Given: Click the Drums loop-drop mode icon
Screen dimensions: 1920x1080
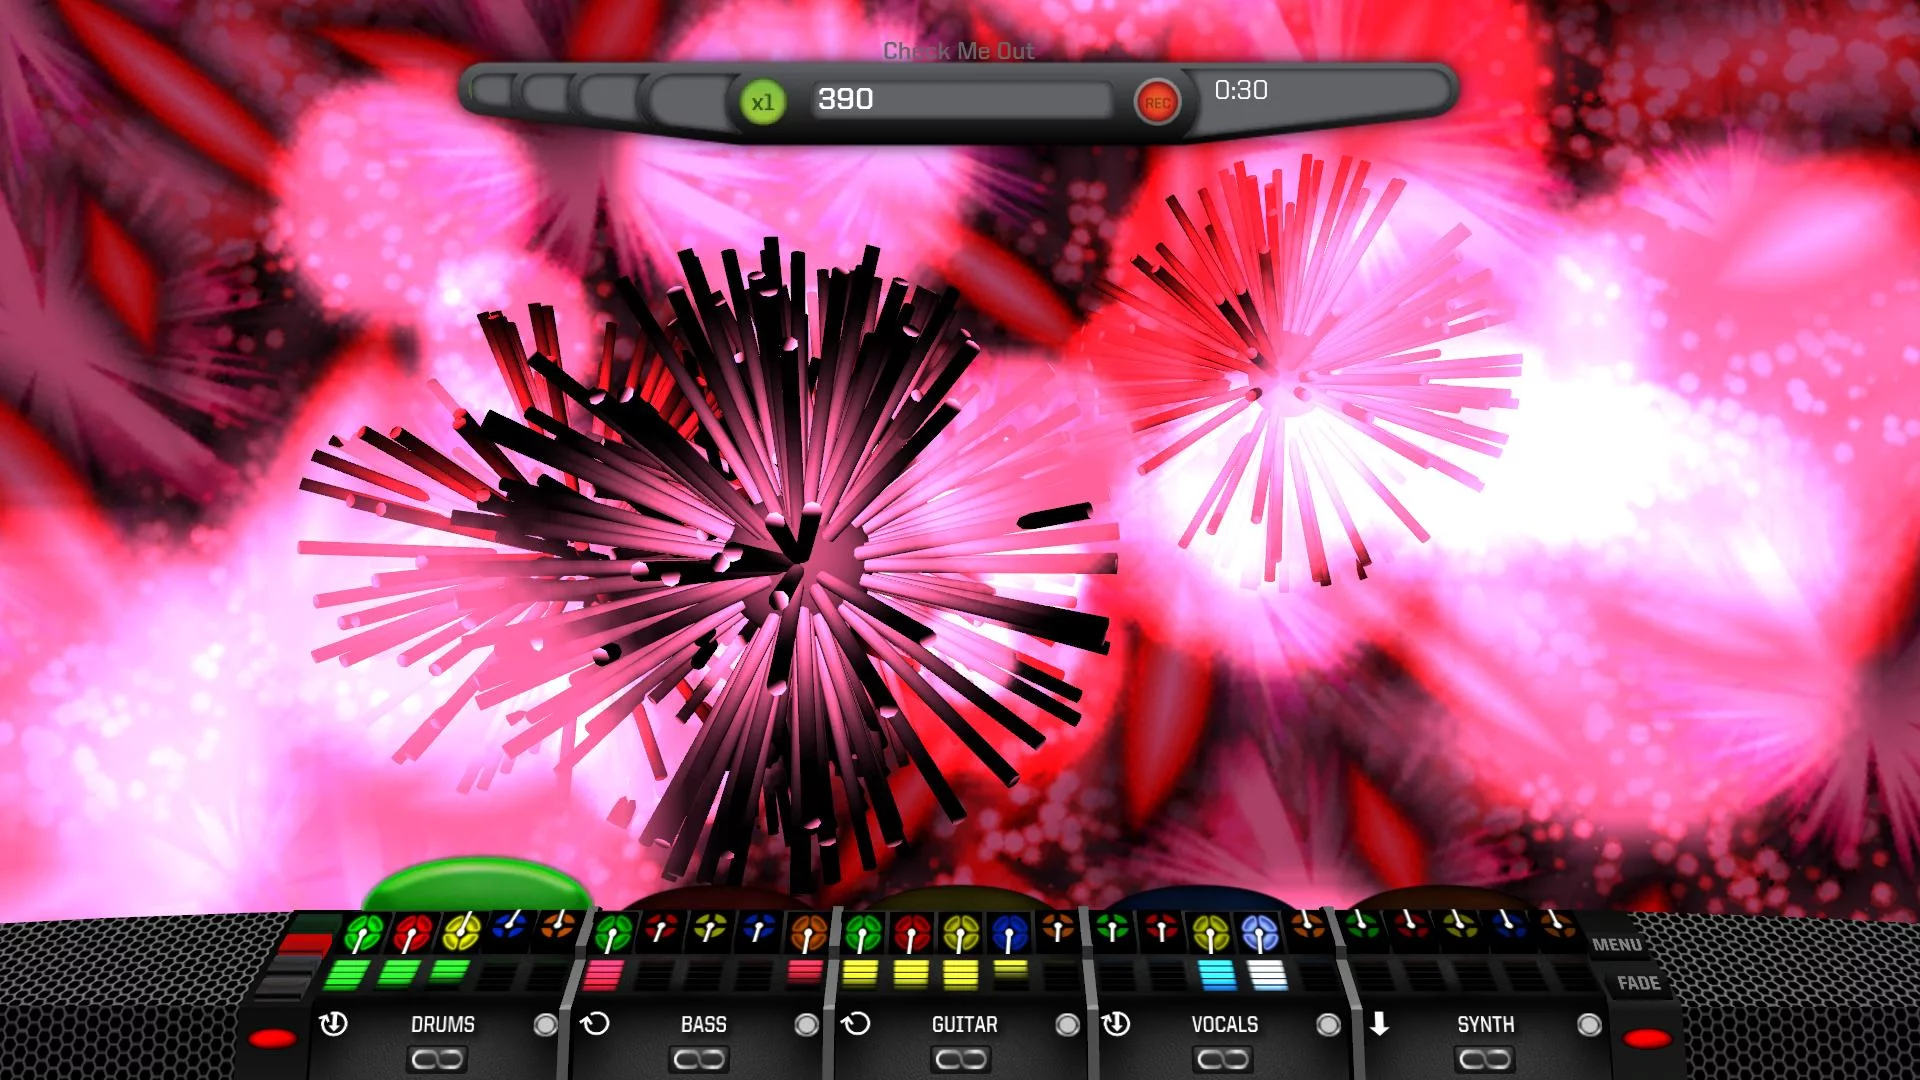Looking at the screenshot, I should (x=333, y=1024).
